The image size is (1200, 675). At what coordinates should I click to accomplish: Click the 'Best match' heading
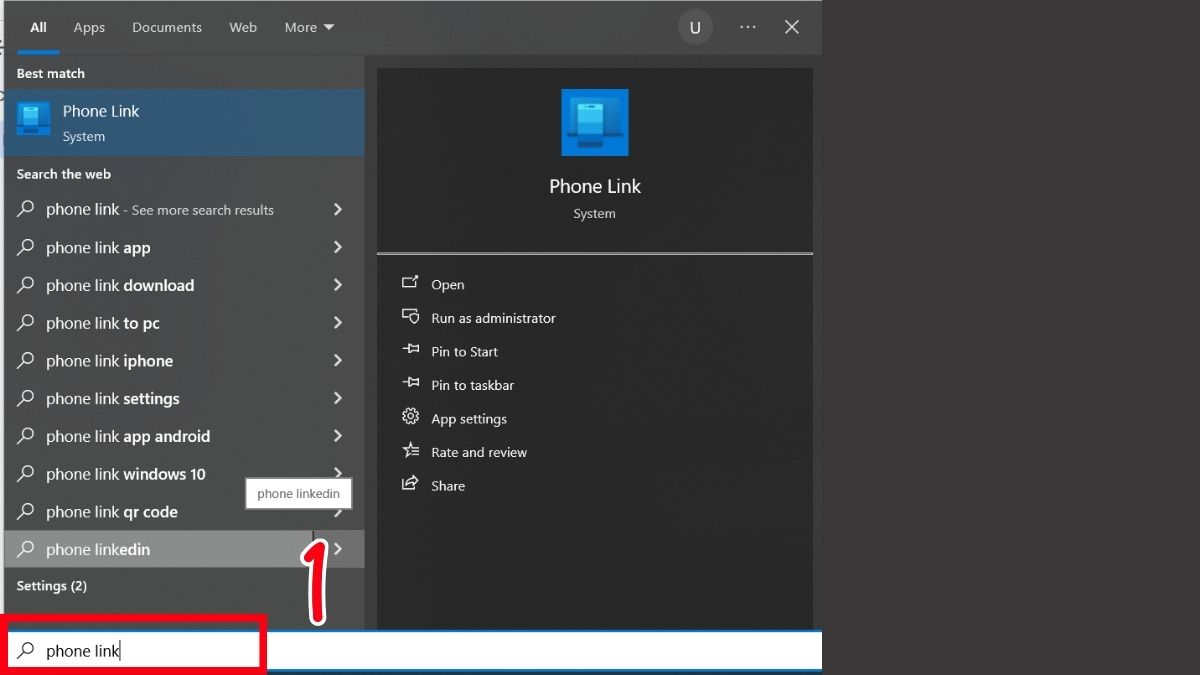[x=51, y=73]
